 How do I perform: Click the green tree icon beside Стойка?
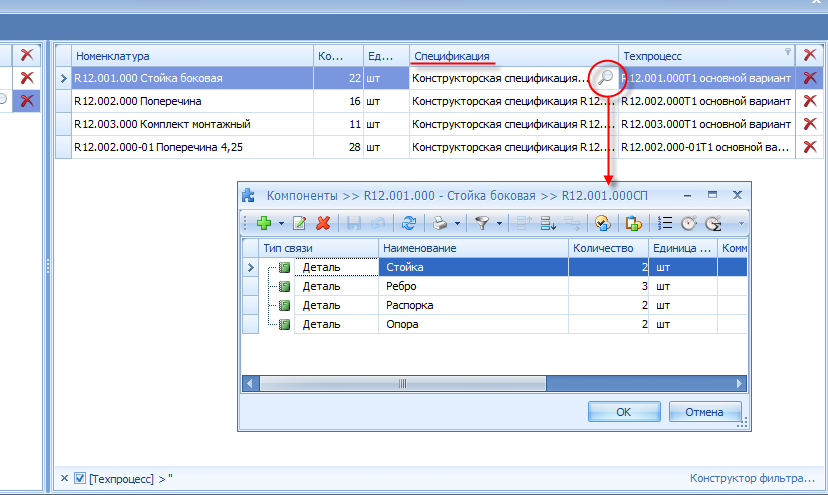pos(285,267)
